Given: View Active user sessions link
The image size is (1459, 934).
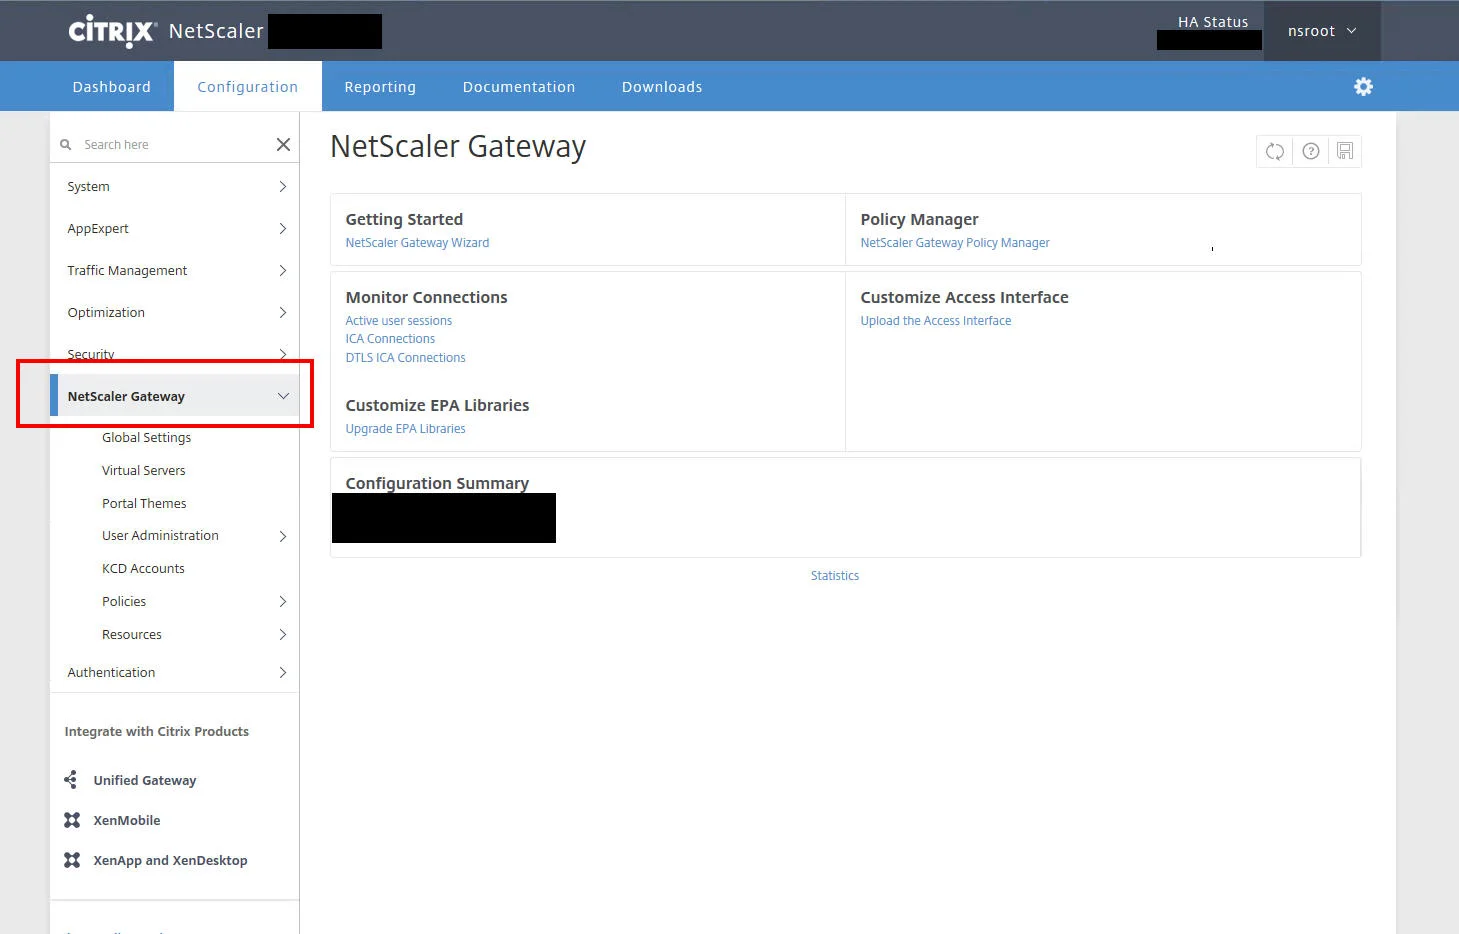Looking at the screenshot, I should coord(399,321).
